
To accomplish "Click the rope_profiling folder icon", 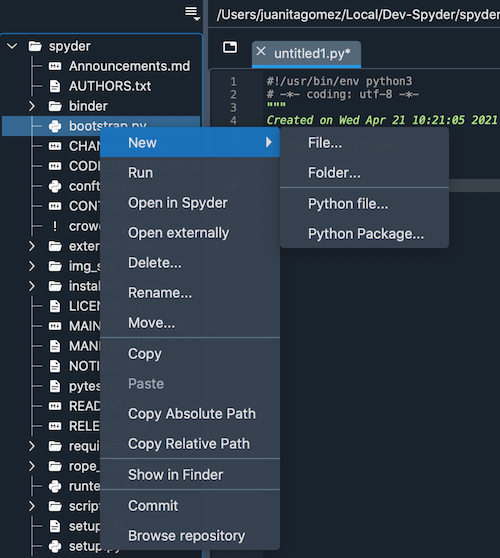I will [55, 466].
